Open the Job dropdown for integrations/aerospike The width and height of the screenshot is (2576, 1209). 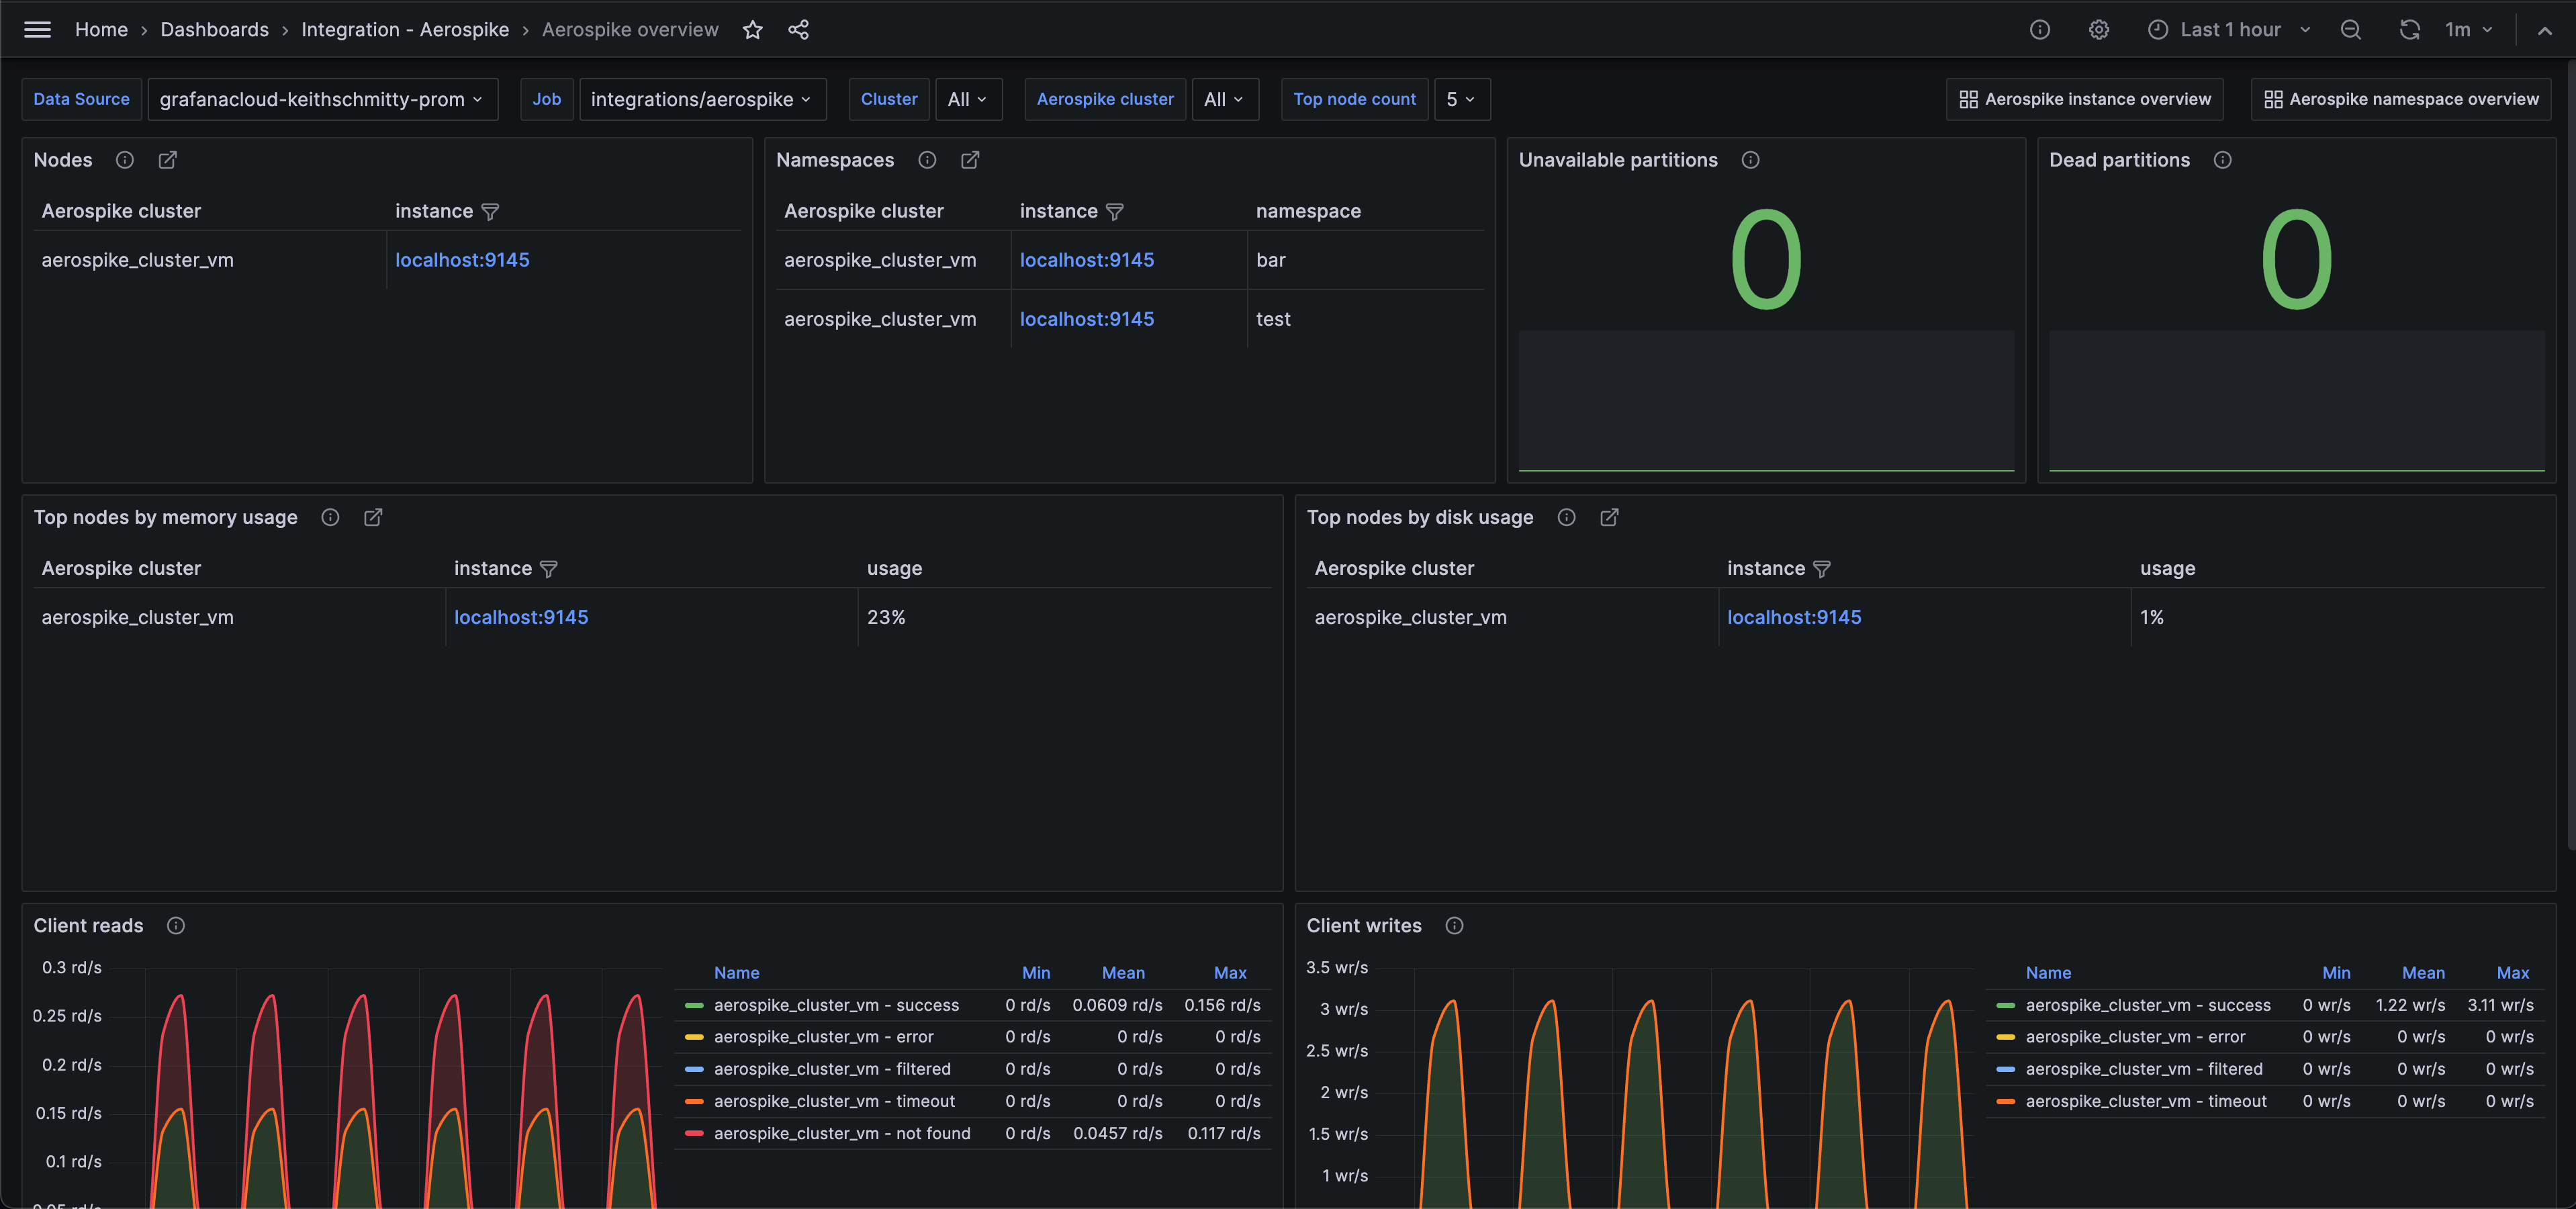(702, 99)
